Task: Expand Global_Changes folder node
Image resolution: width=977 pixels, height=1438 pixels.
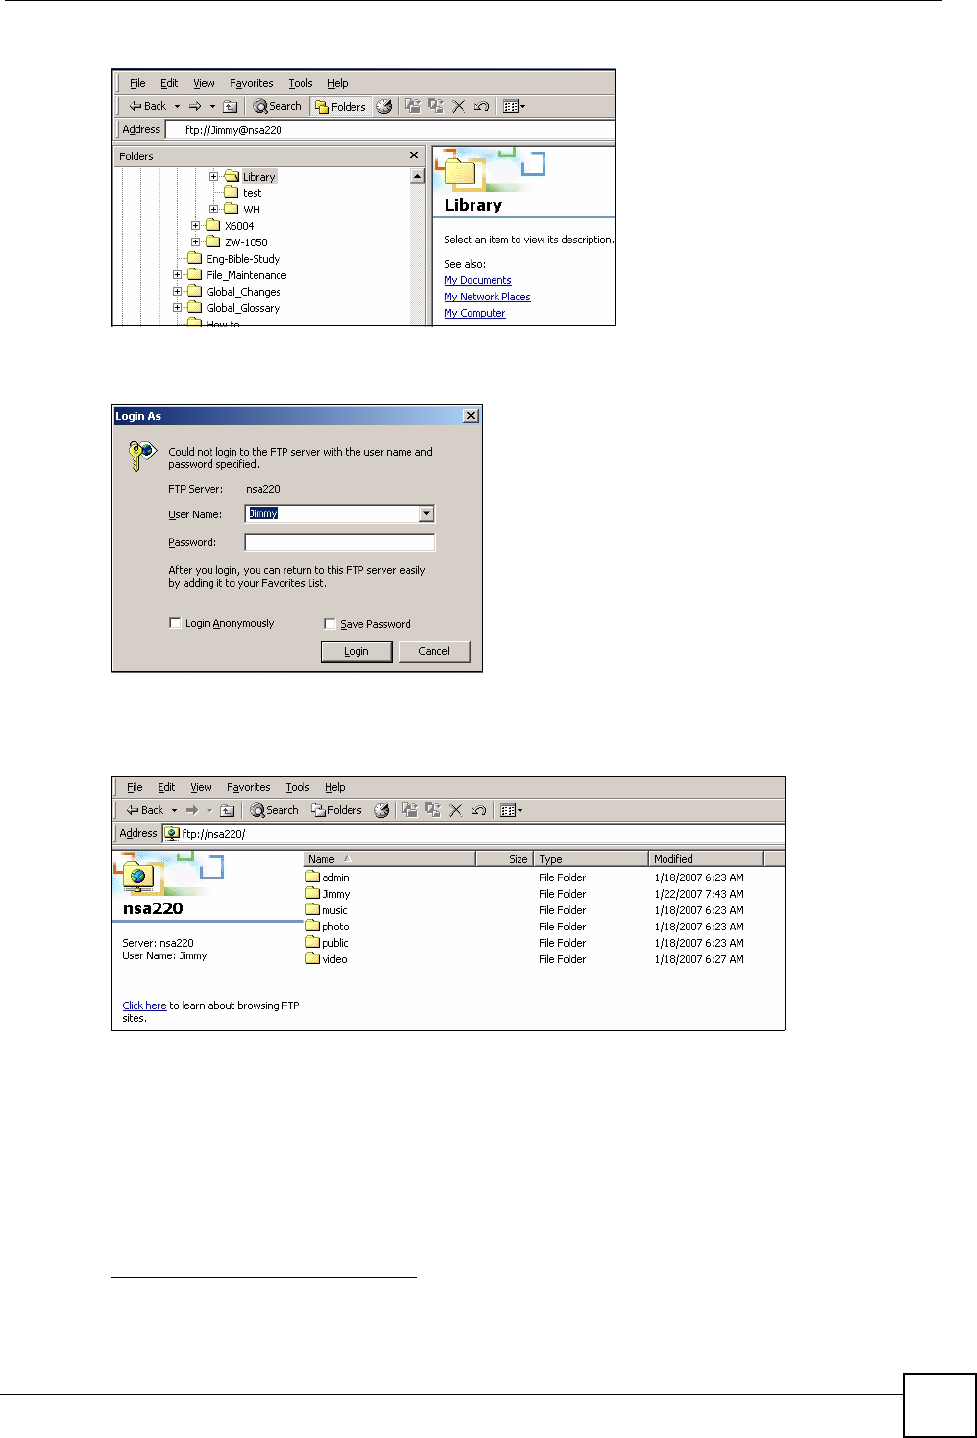Action: tap(177, 292)
